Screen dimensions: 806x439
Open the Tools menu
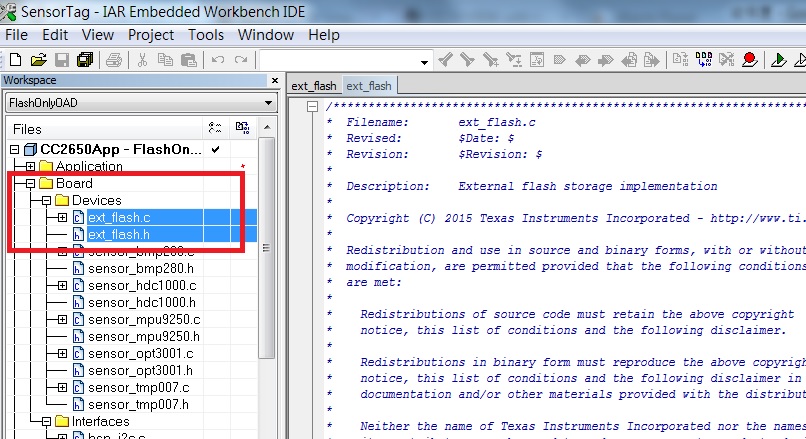click(x=206, y=35)
